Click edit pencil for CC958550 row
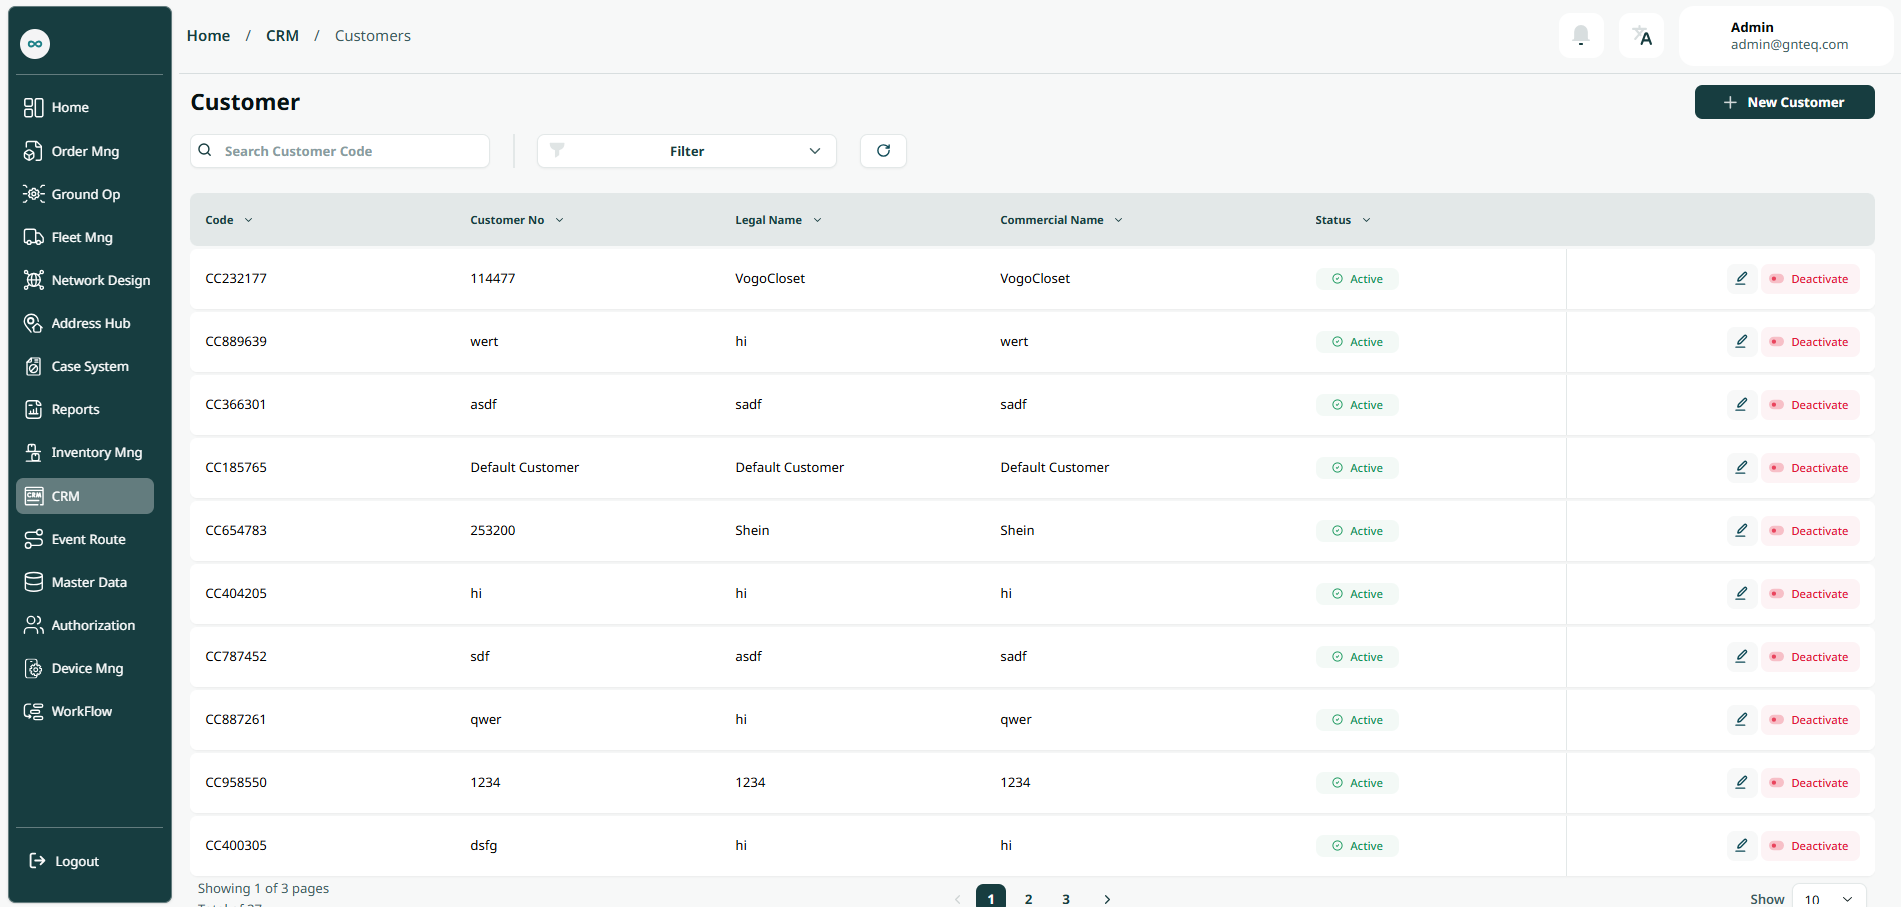This screenshot has width=1901, height=907. point(1741,783)
